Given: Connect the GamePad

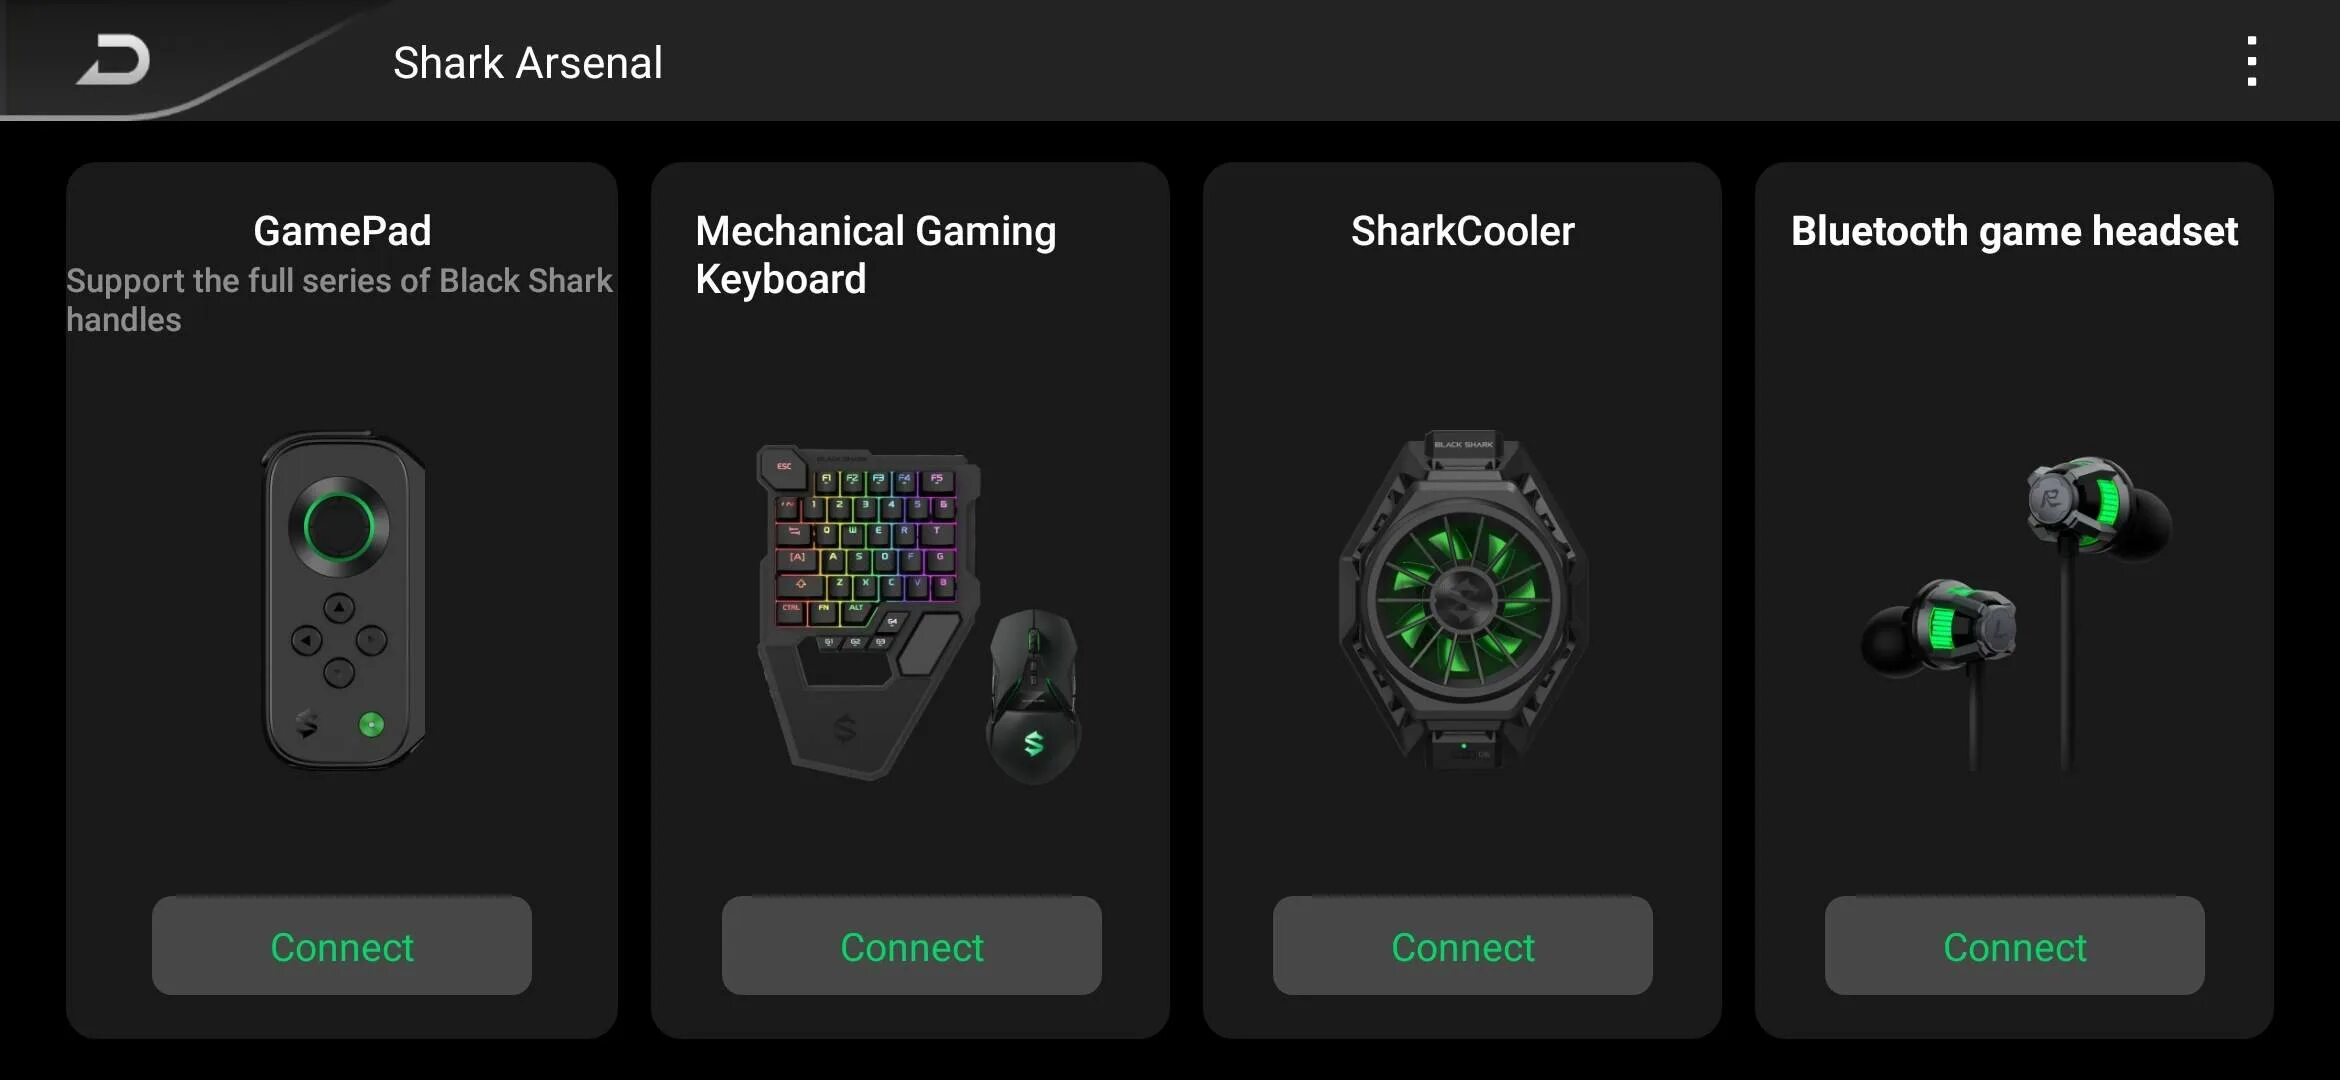Looking at the screenshot, I should coord(342,946).
